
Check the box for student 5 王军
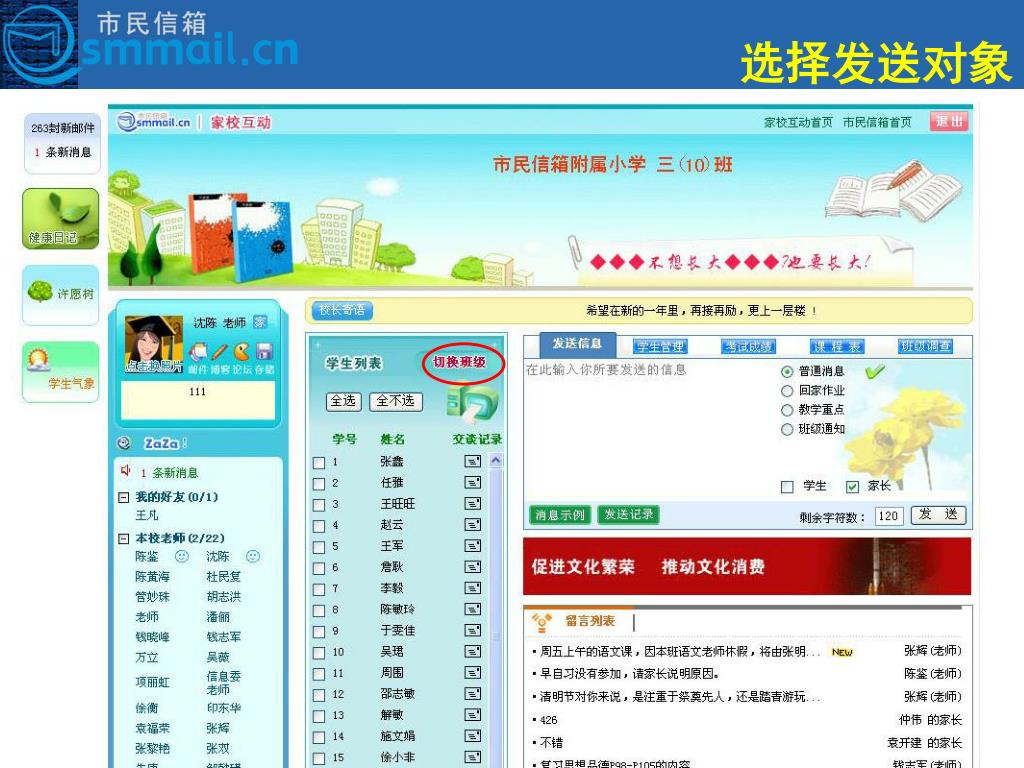tap(319, 547)
